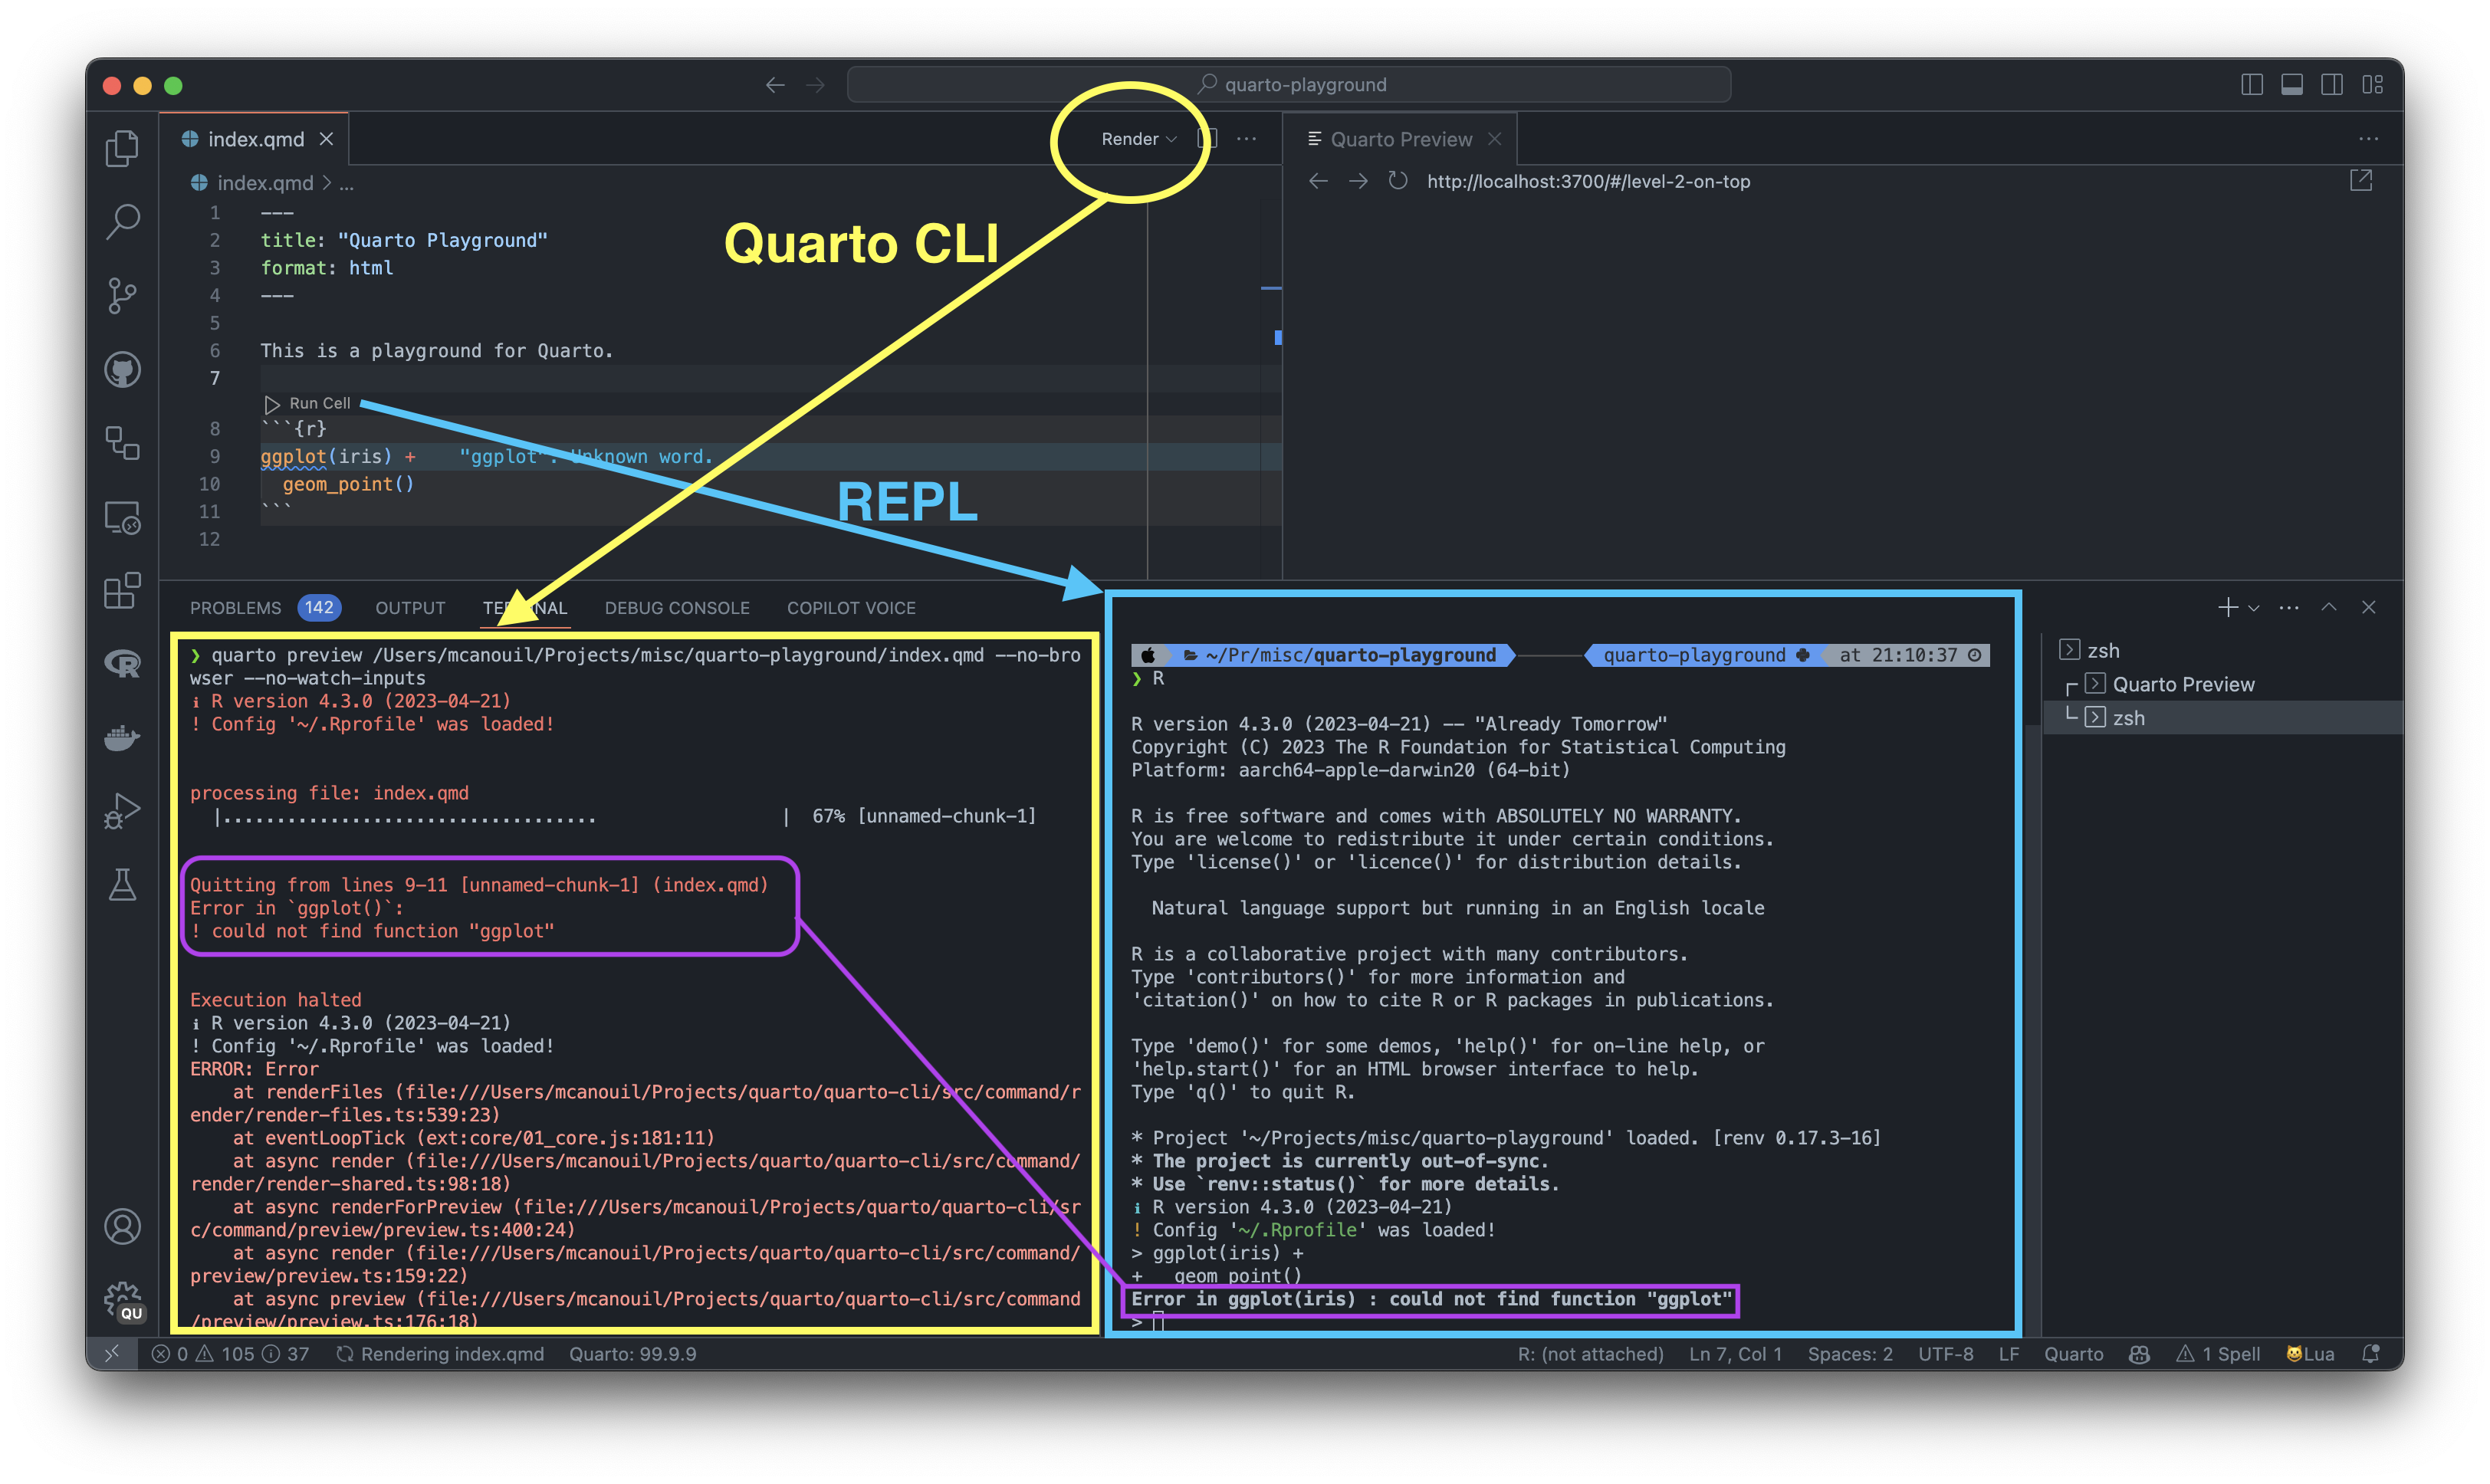Open the Accounts menu
Image resolution: width=2490 pixels, height=1484 pixels.
122,1227
